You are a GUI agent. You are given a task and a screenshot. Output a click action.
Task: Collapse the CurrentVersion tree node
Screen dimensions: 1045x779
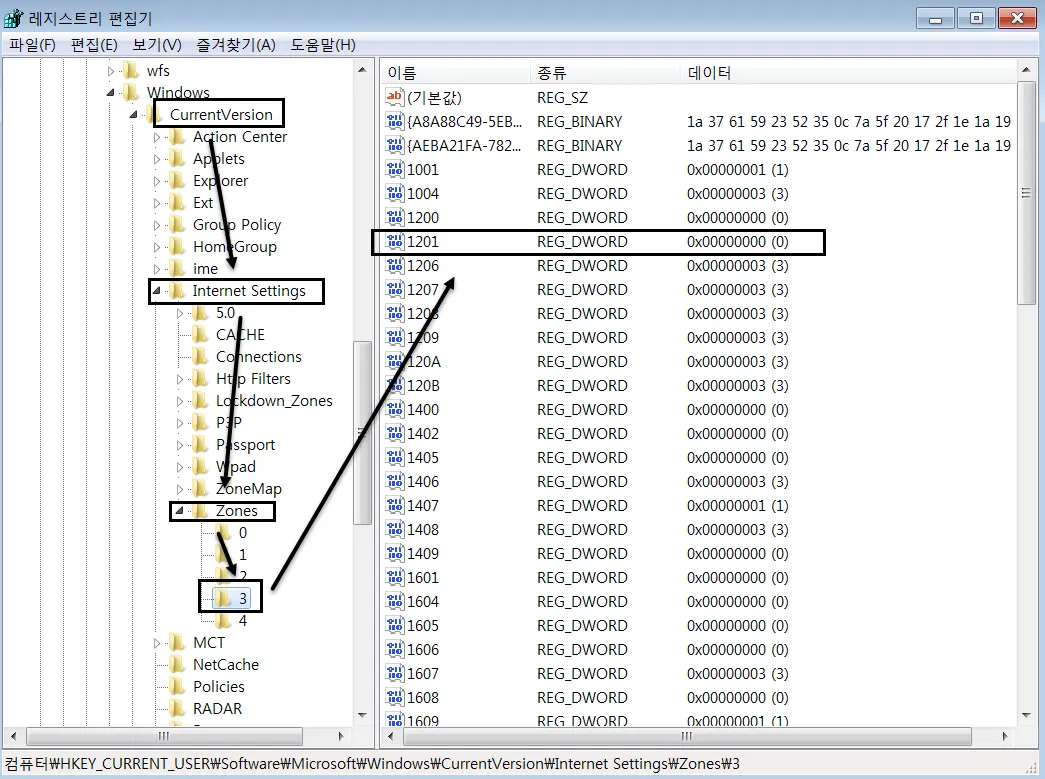[134, 115]
